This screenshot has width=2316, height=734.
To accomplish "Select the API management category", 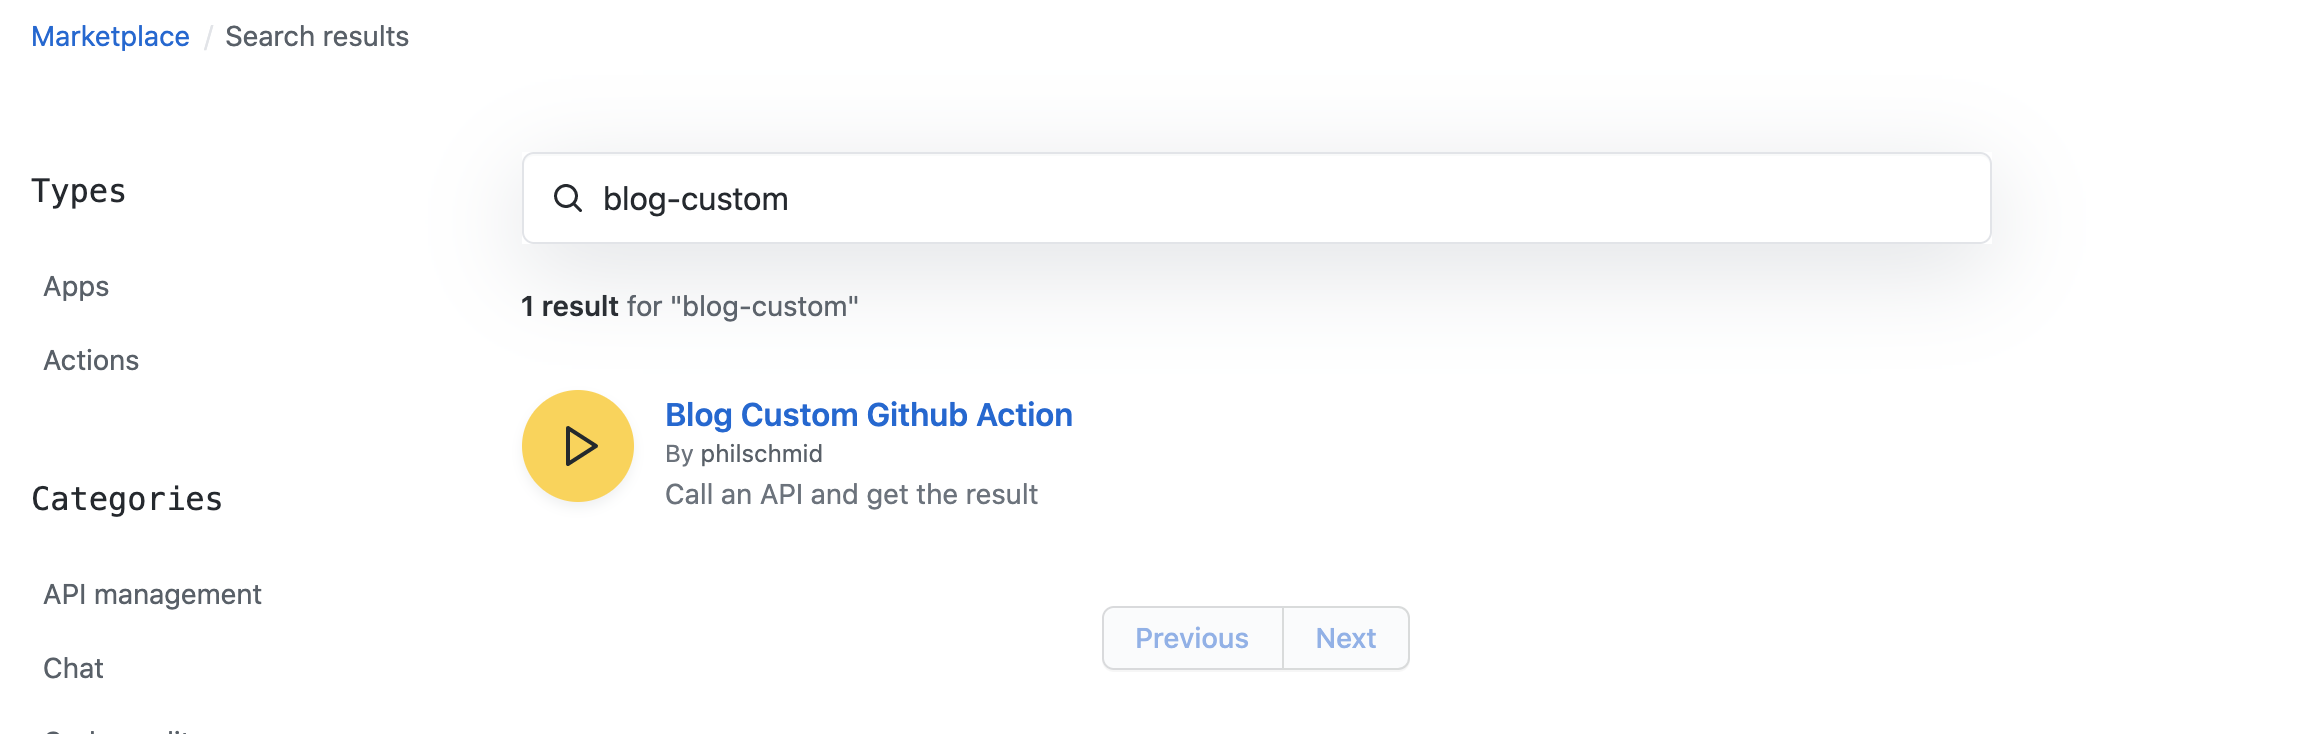I will [152, 595].
